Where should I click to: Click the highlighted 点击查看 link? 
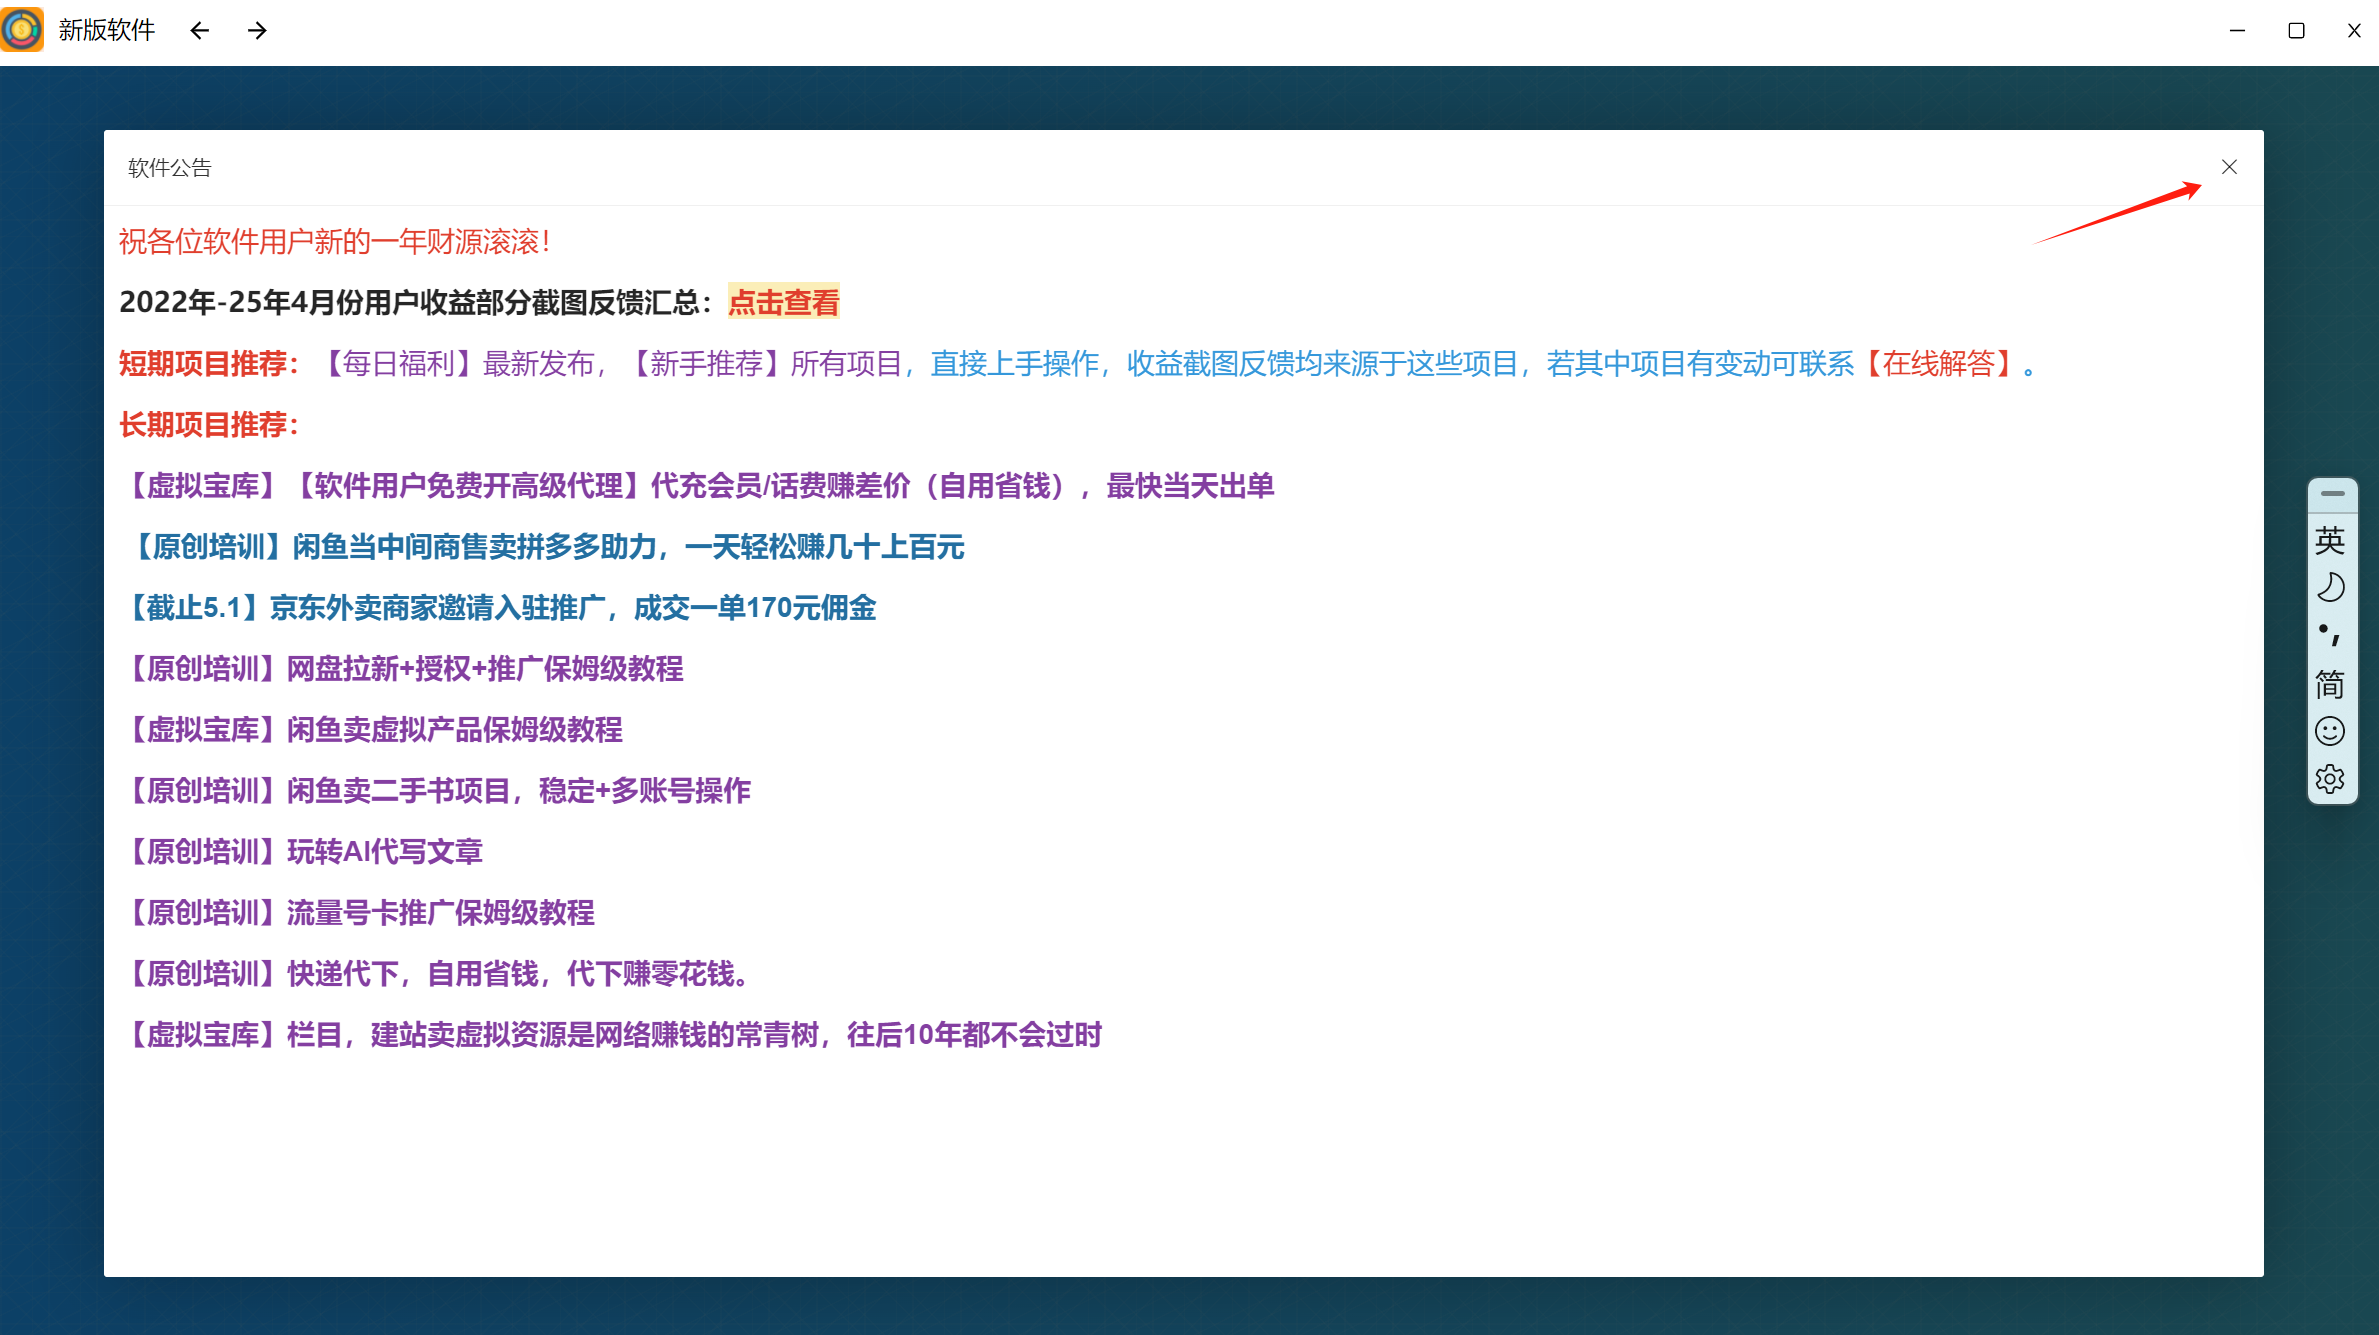coord(783,302)
